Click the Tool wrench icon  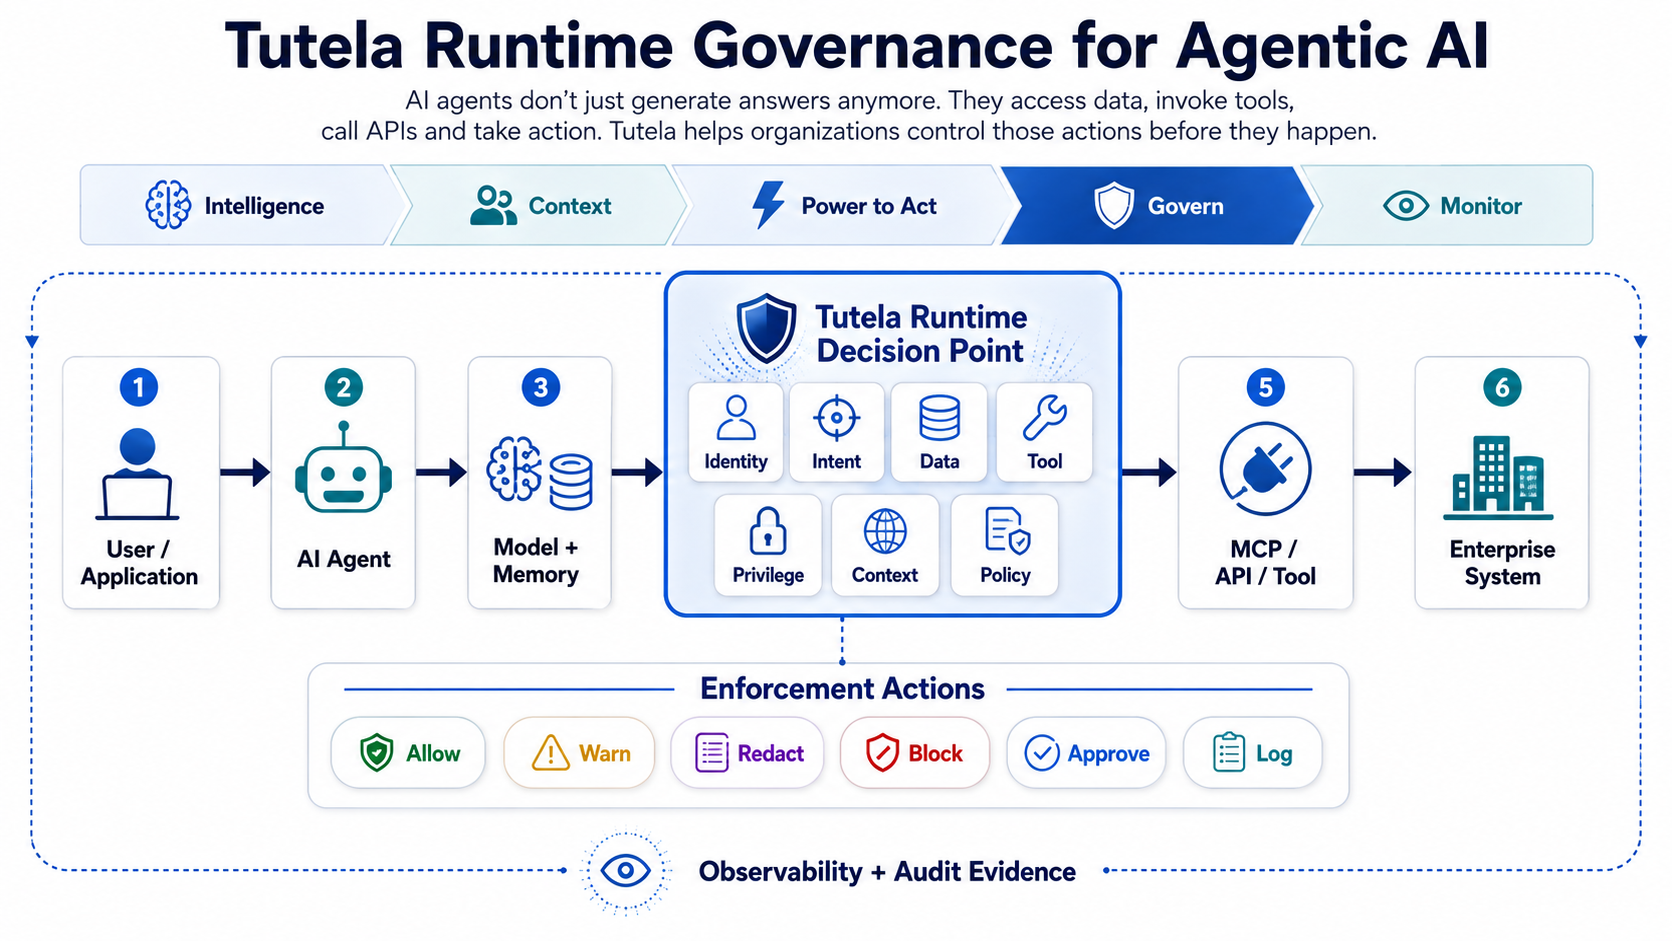coord(1044,418)
